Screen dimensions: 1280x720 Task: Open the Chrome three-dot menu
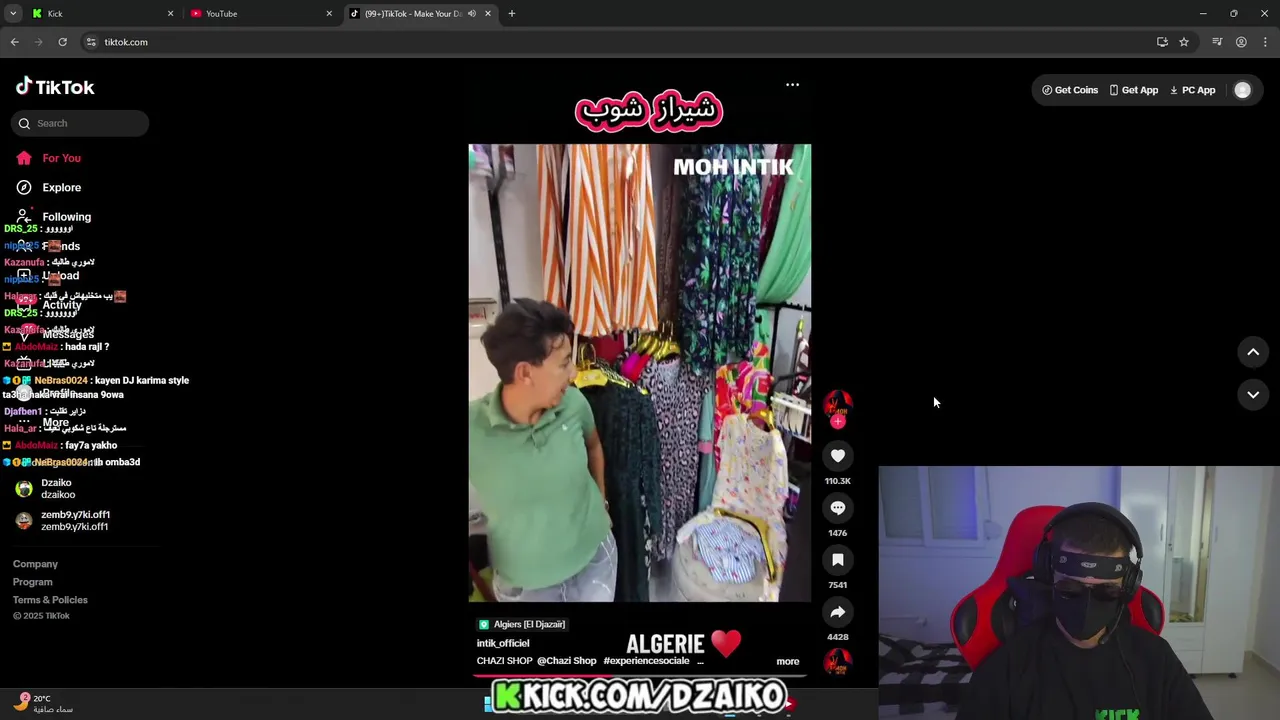click(1266, 42)
